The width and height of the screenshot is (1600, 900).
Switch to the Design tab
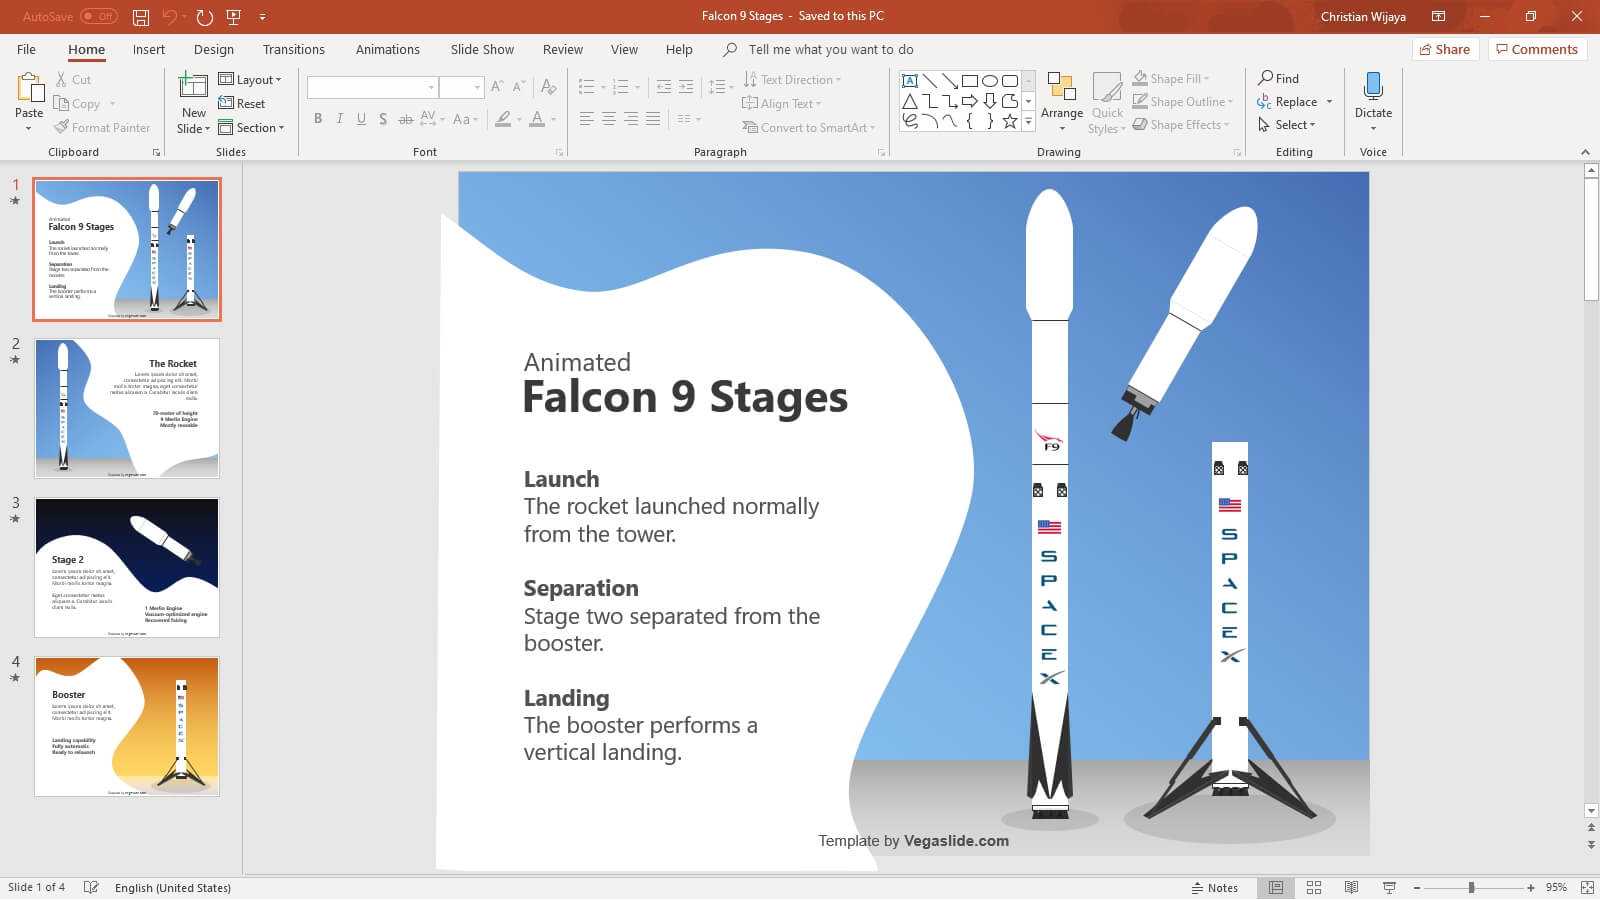(214, 49)
